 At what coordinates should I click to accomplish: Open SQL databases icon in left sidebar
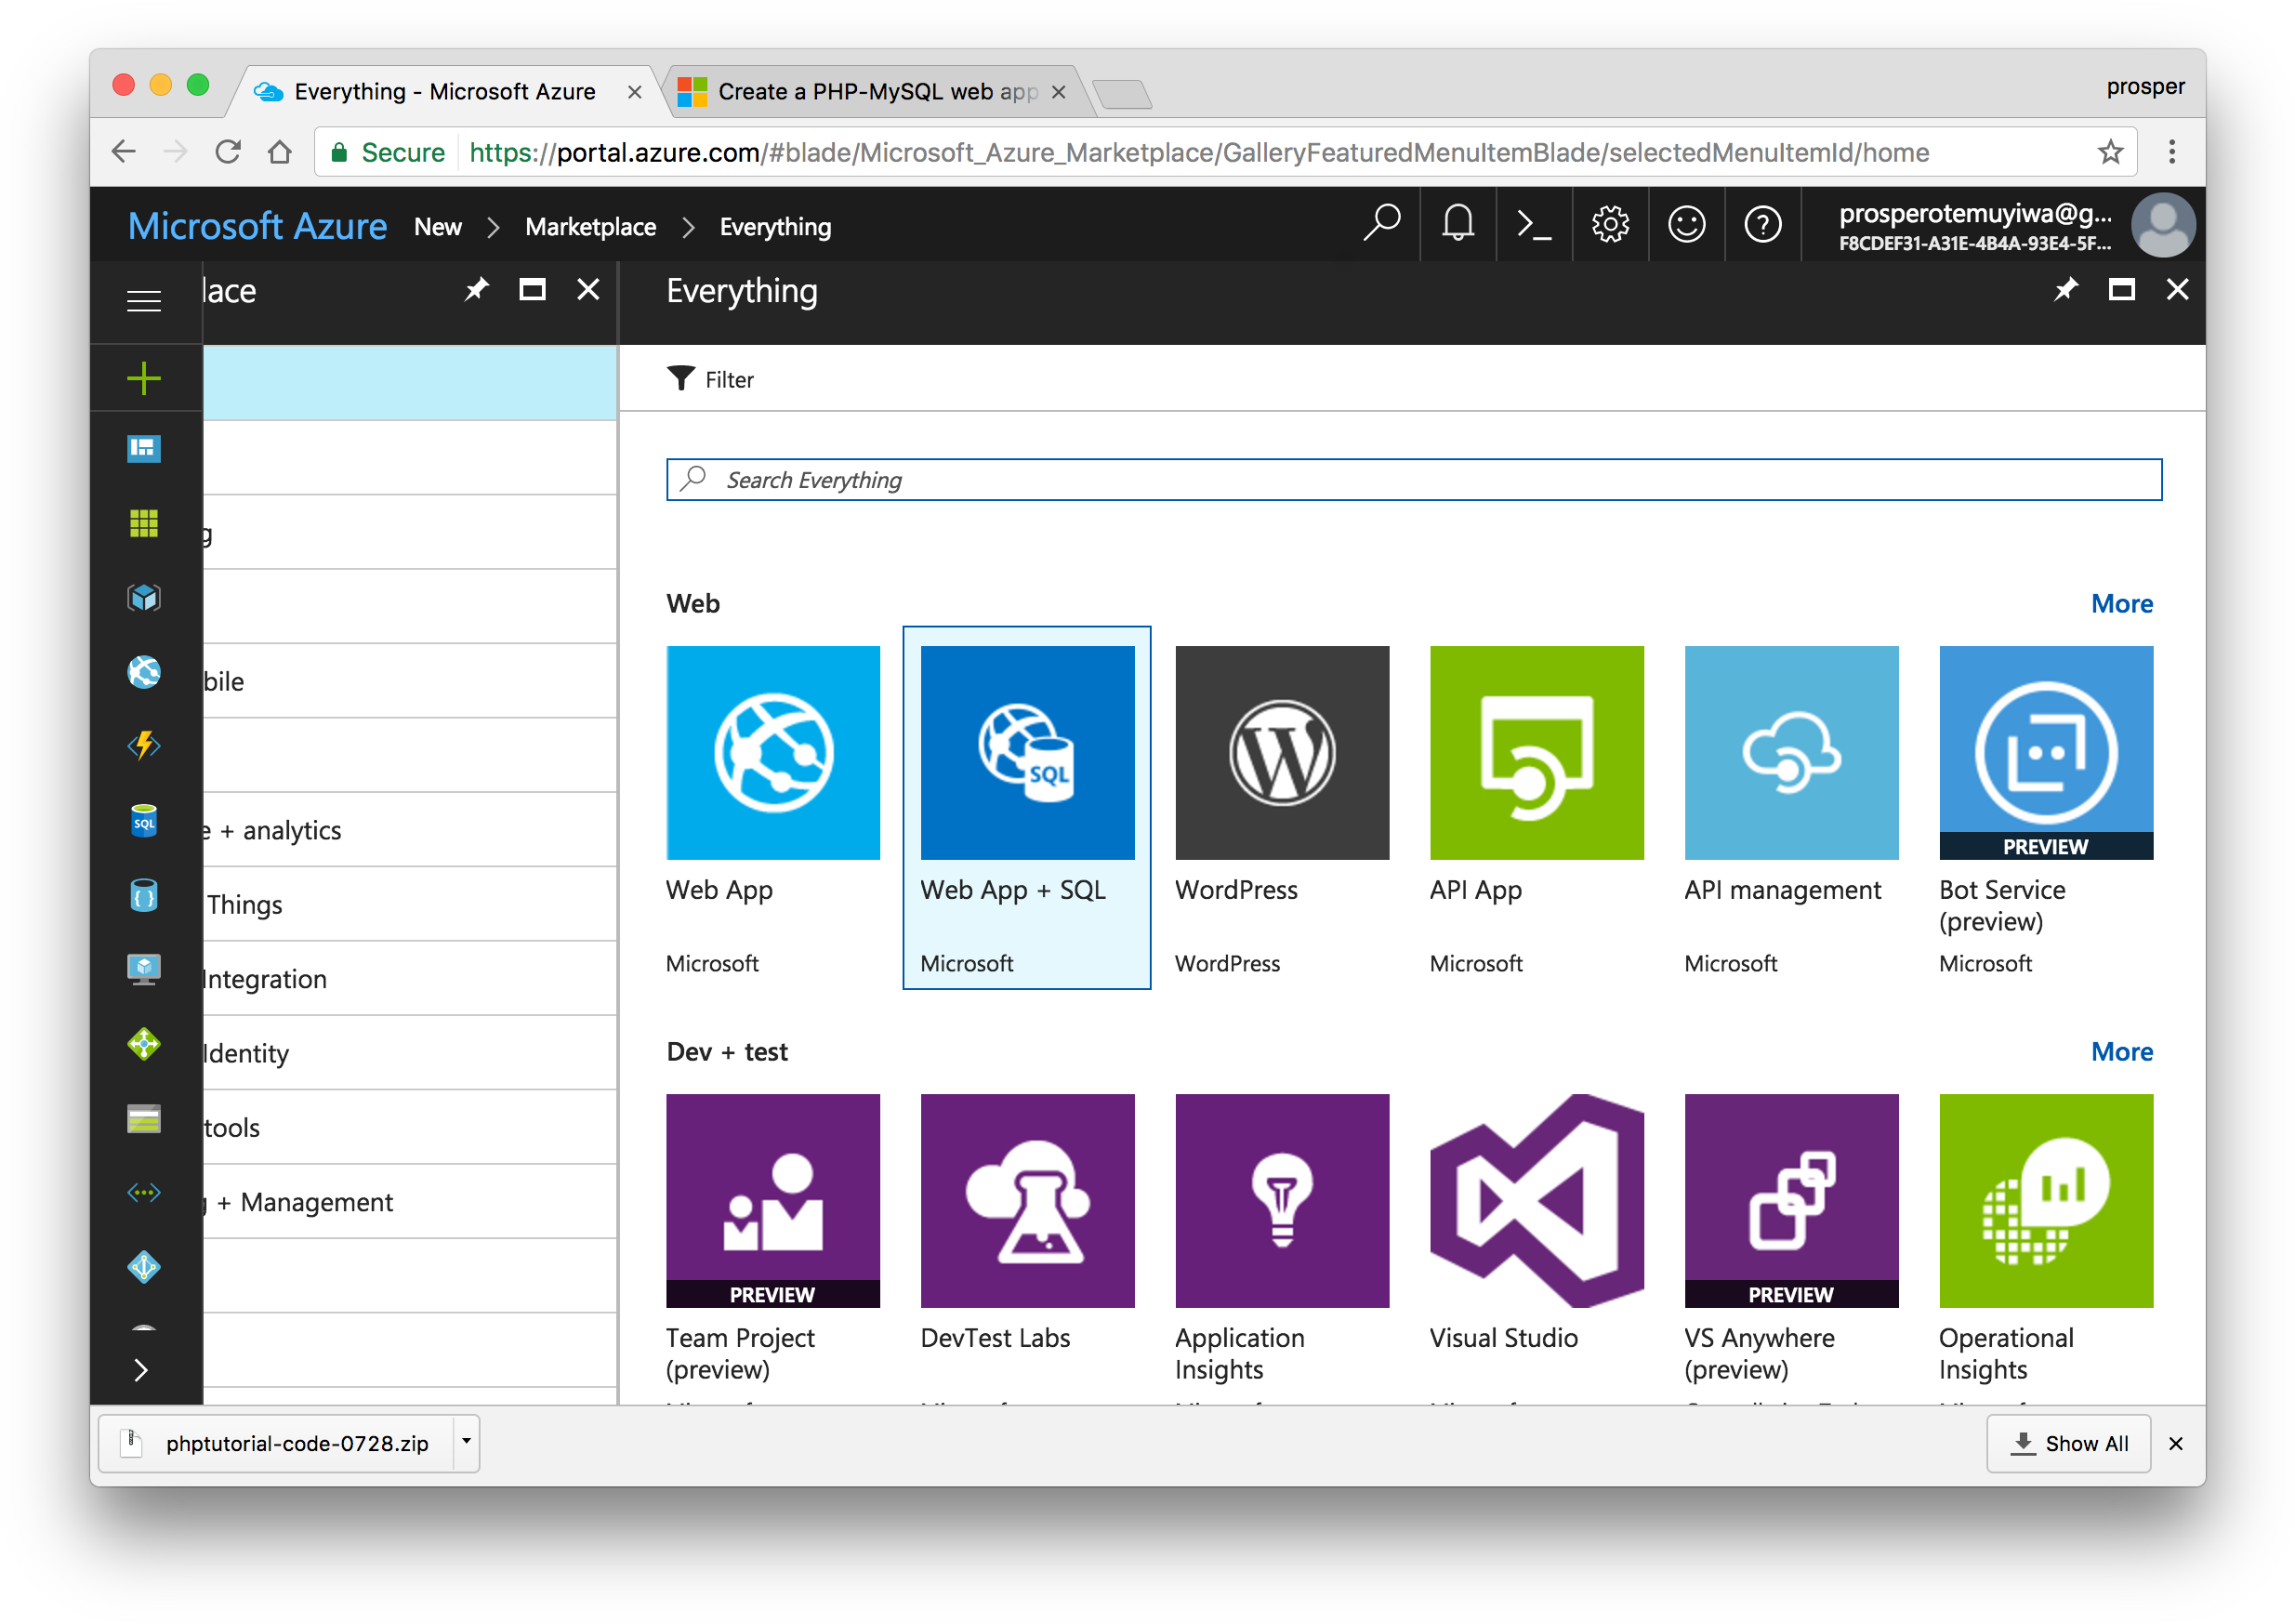point(144,821)
